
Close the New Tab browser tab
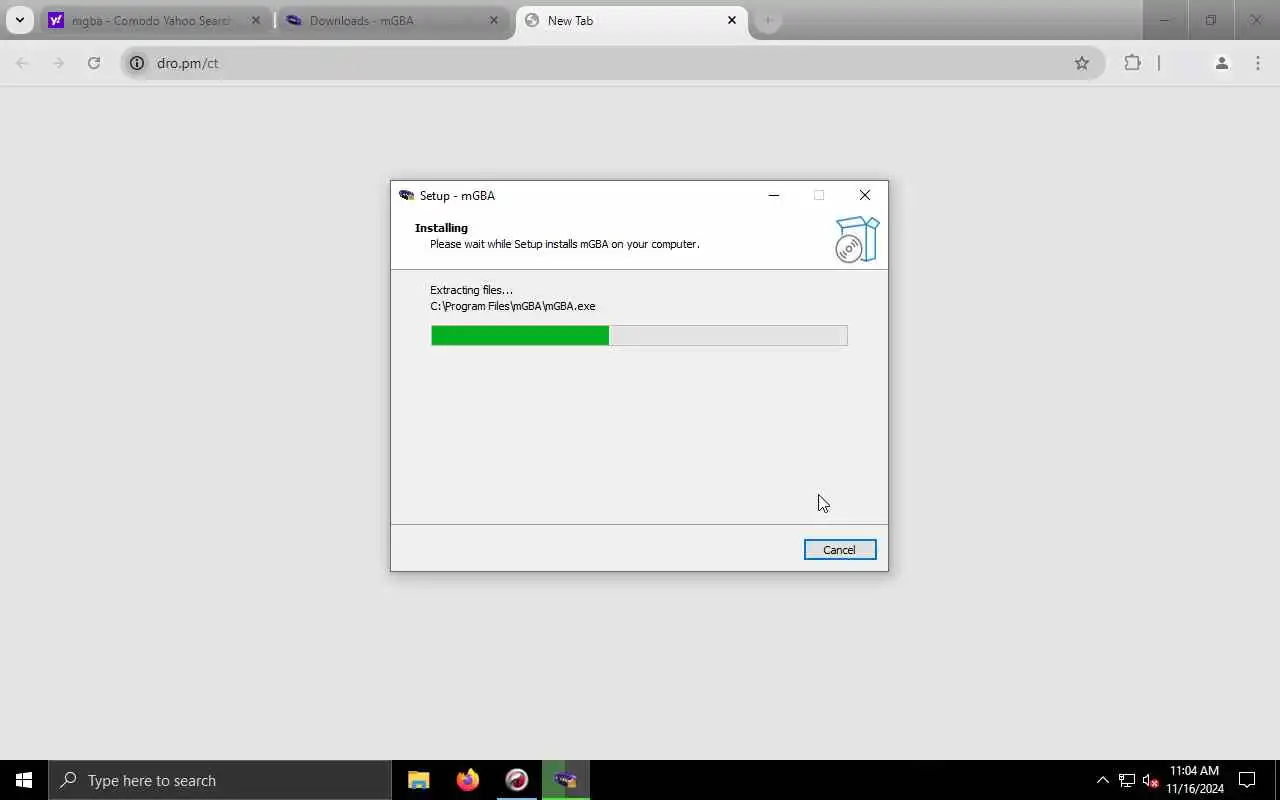tap(732, 20)
